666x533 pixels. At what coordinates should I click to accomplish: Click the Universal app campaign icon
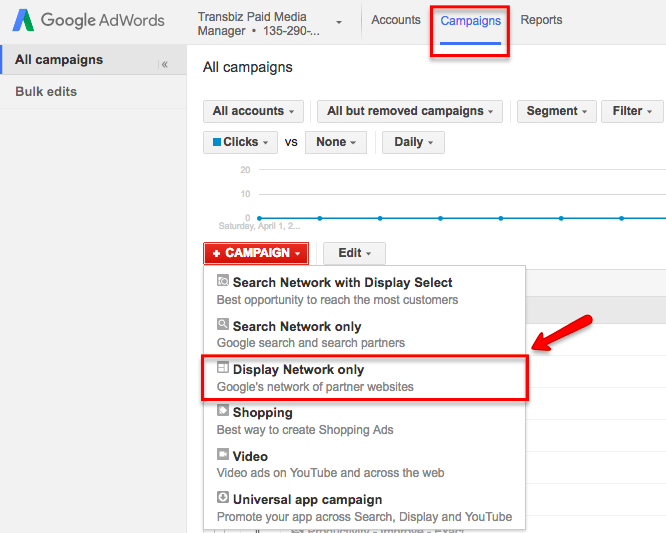(223, 498)
